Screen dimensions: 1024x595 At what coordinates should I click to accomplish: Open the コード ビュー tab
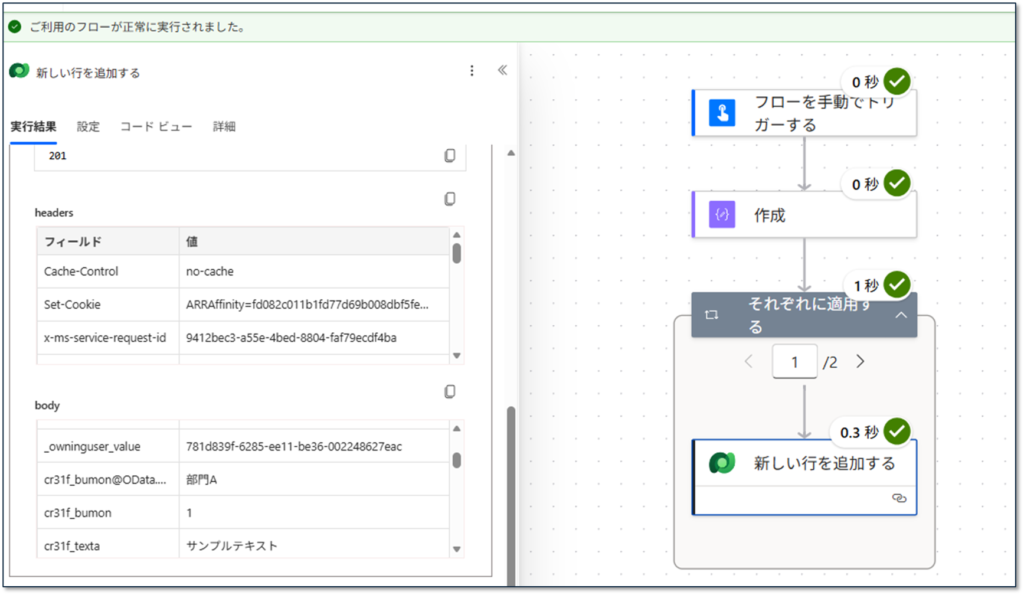[156, 127]
